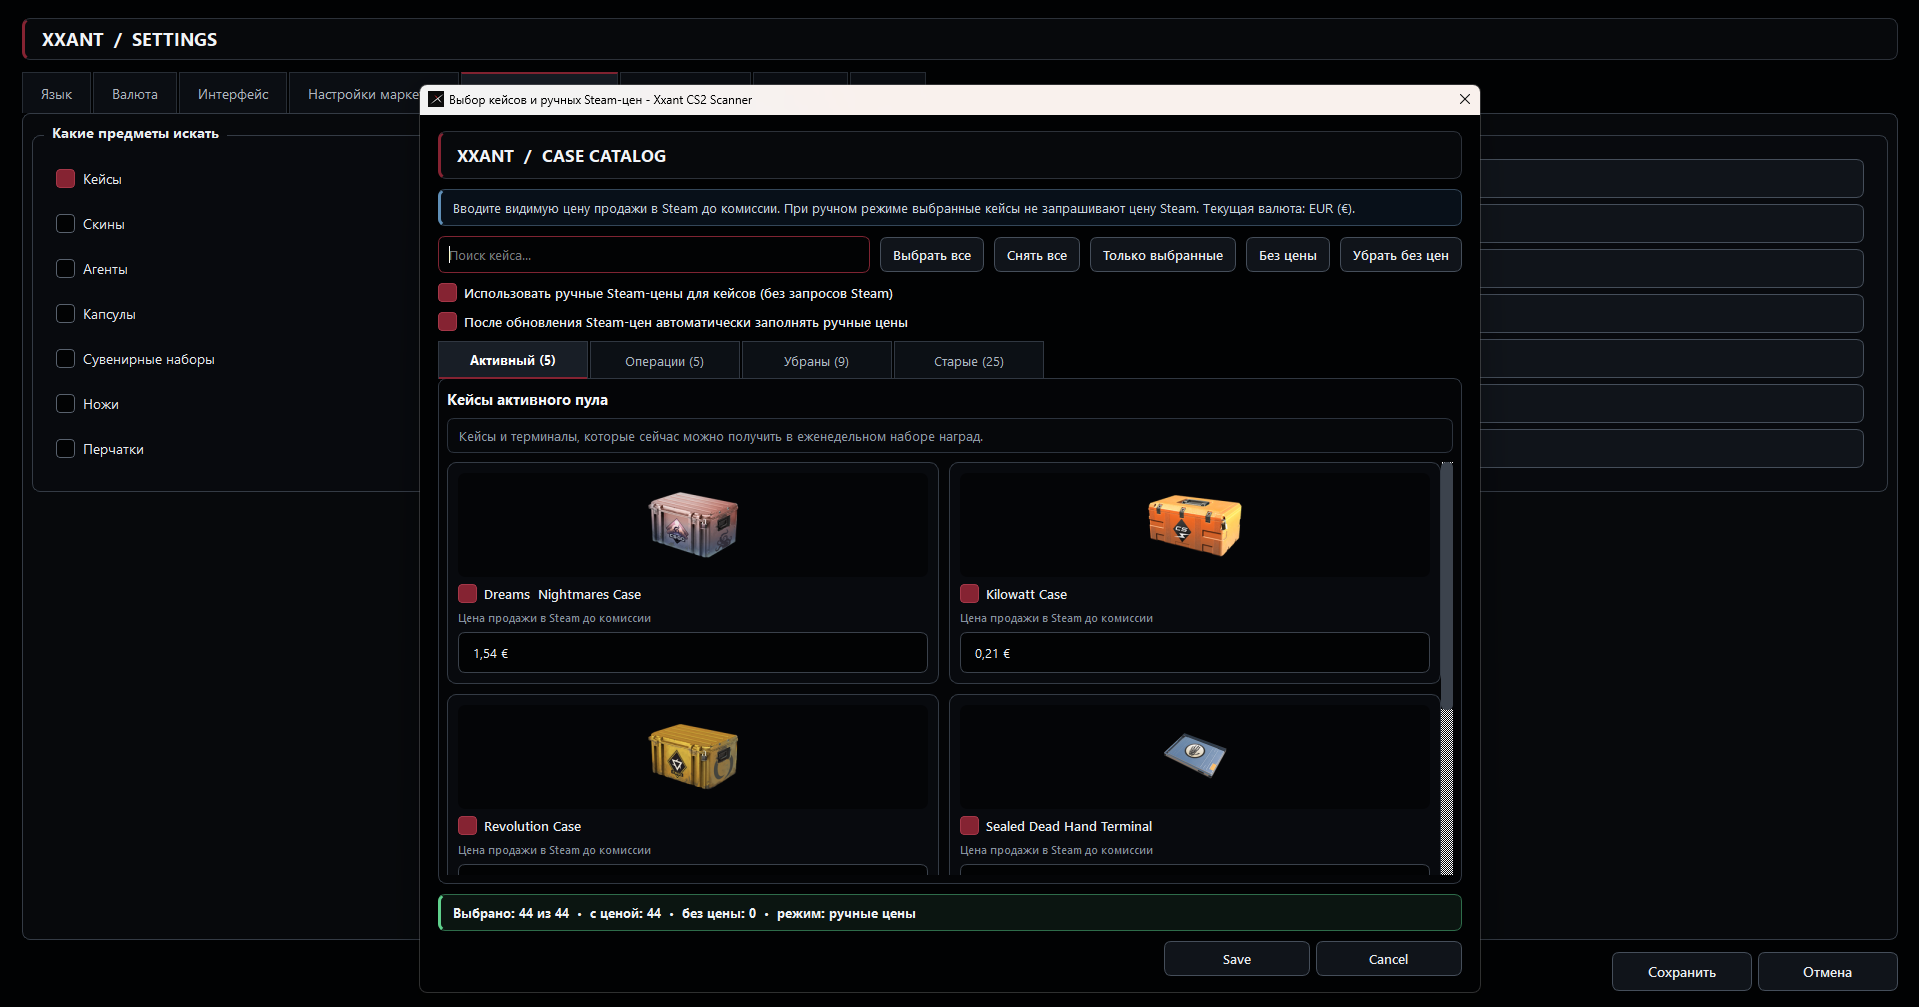The image size is (1919, 1007).
Task: Toggle the Sealed Dead Hand Terminal checkbox
Action: pos(969,826)
